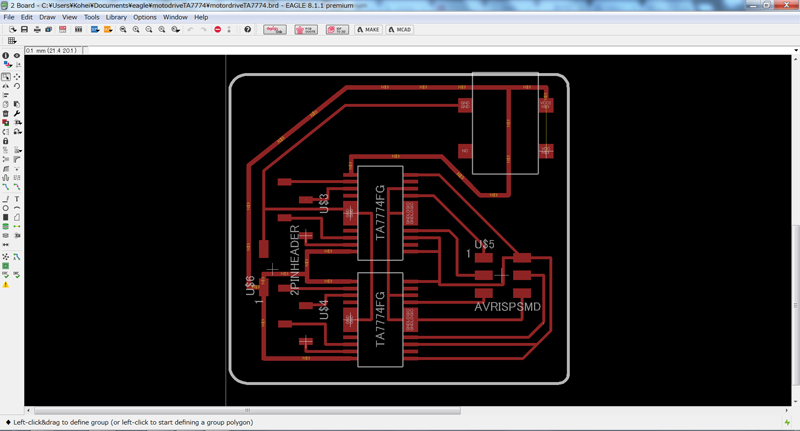Viewport: 800px width, 431px height.
Task: Click the Open file toolbar icon
Action: pos(13,30)
